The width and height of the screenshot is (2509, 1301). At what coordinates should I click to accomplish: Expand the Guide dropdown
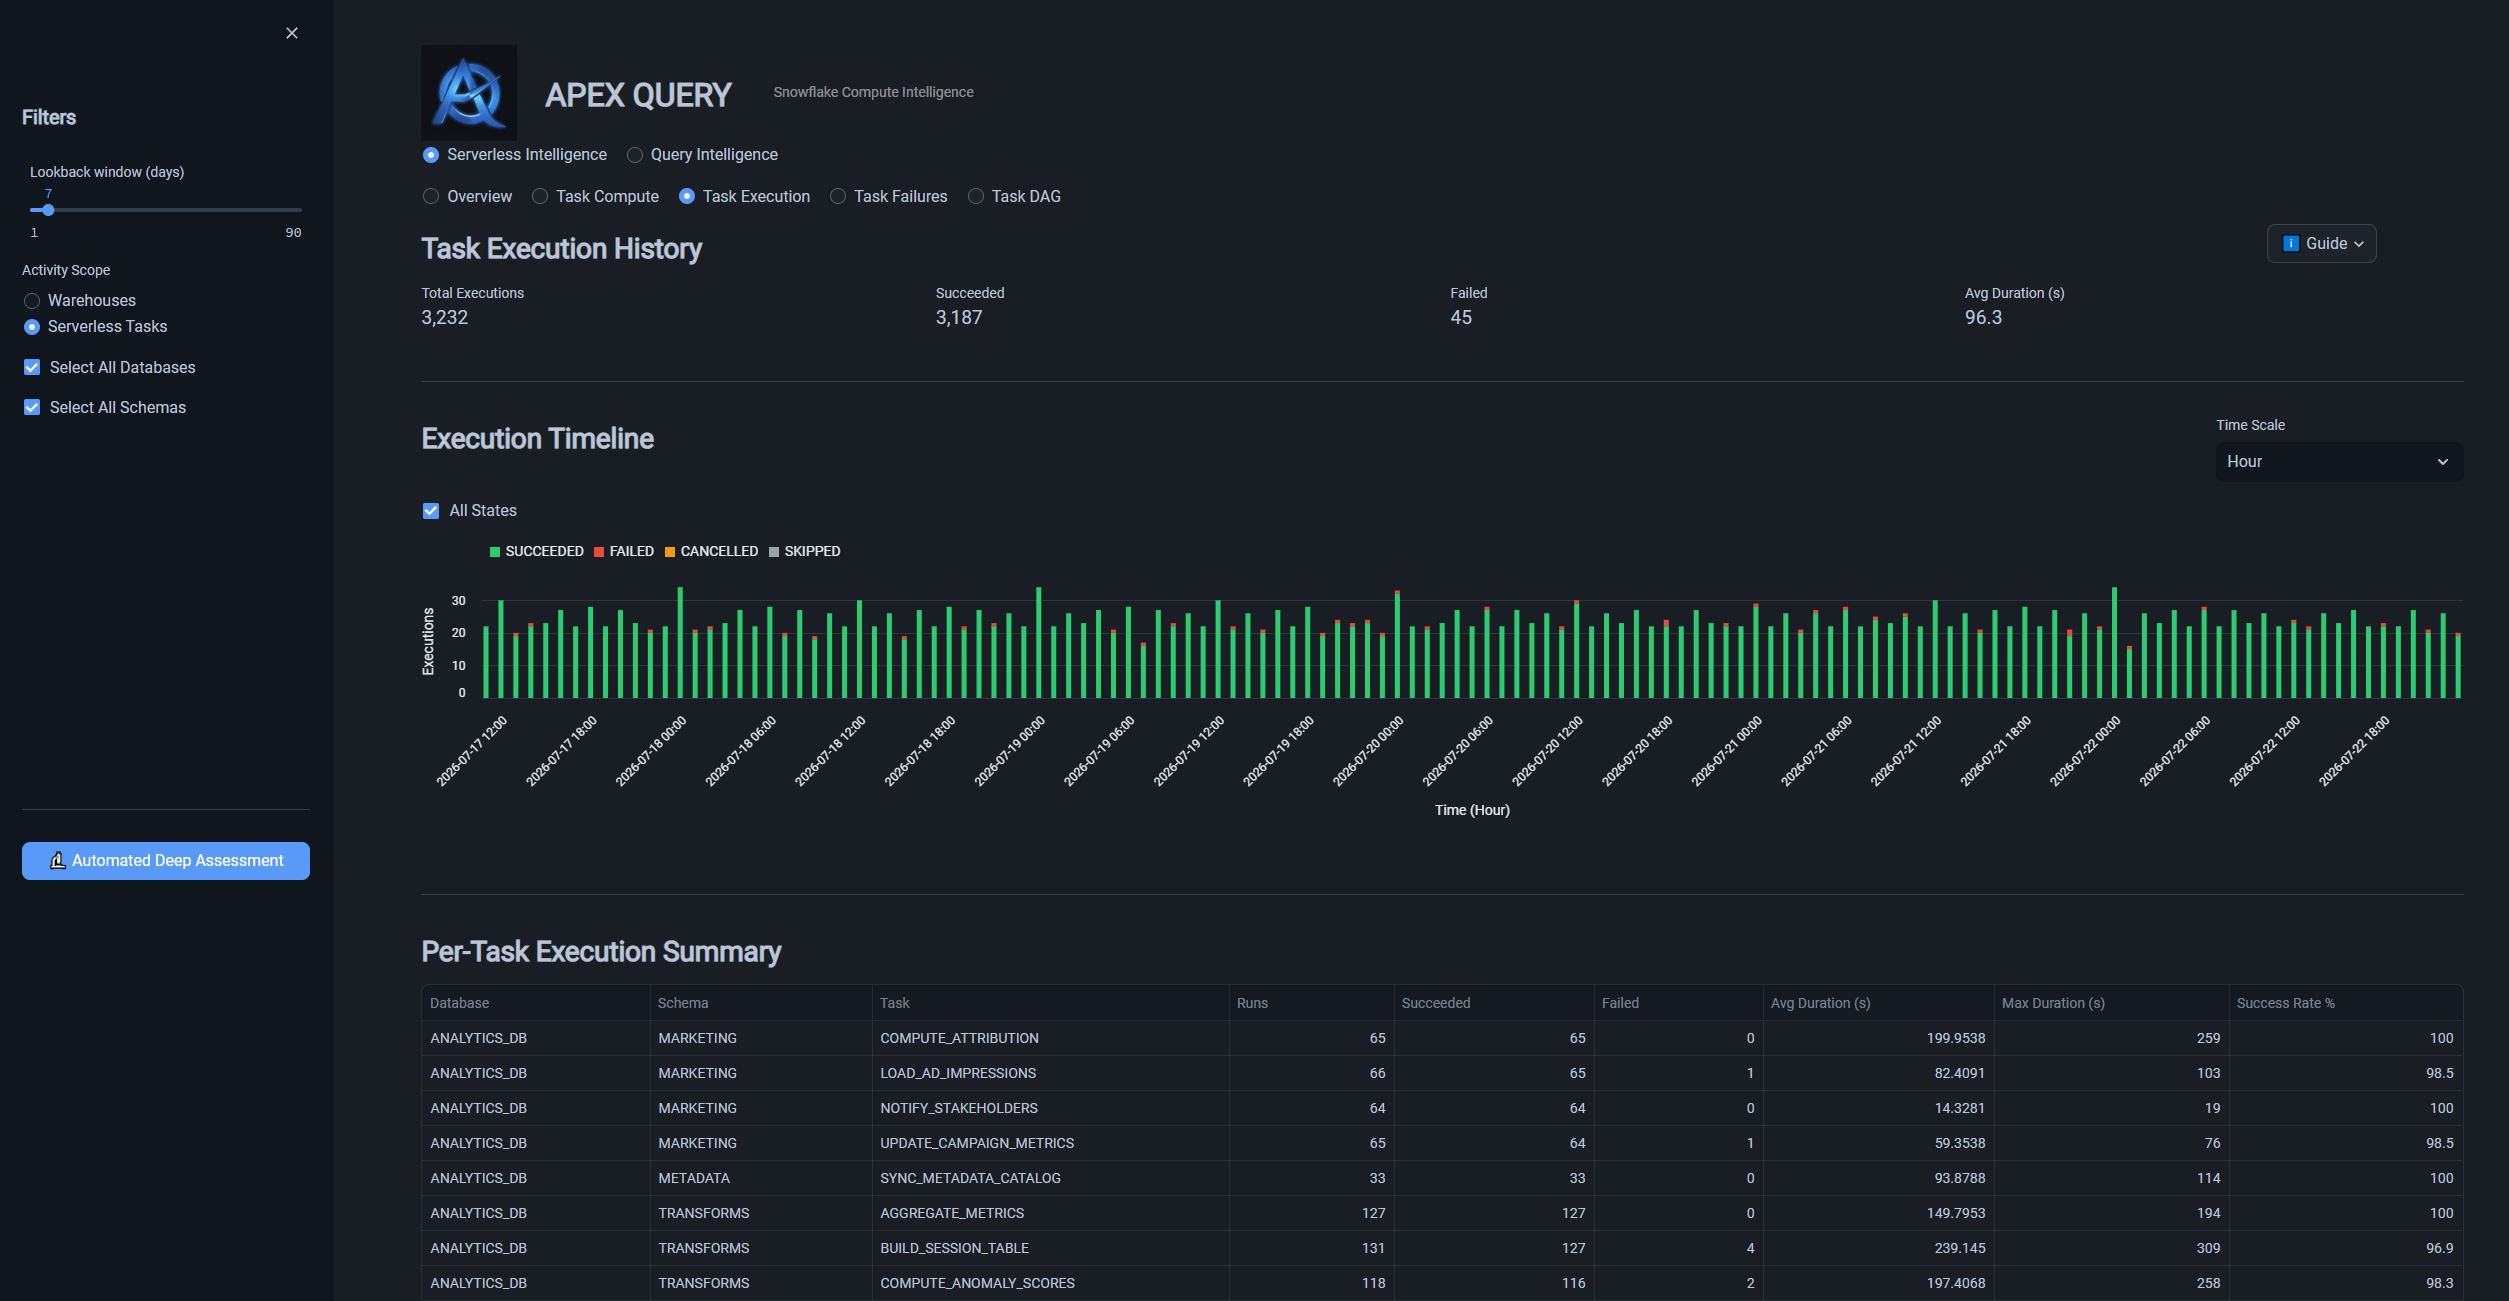point(2321,244)
